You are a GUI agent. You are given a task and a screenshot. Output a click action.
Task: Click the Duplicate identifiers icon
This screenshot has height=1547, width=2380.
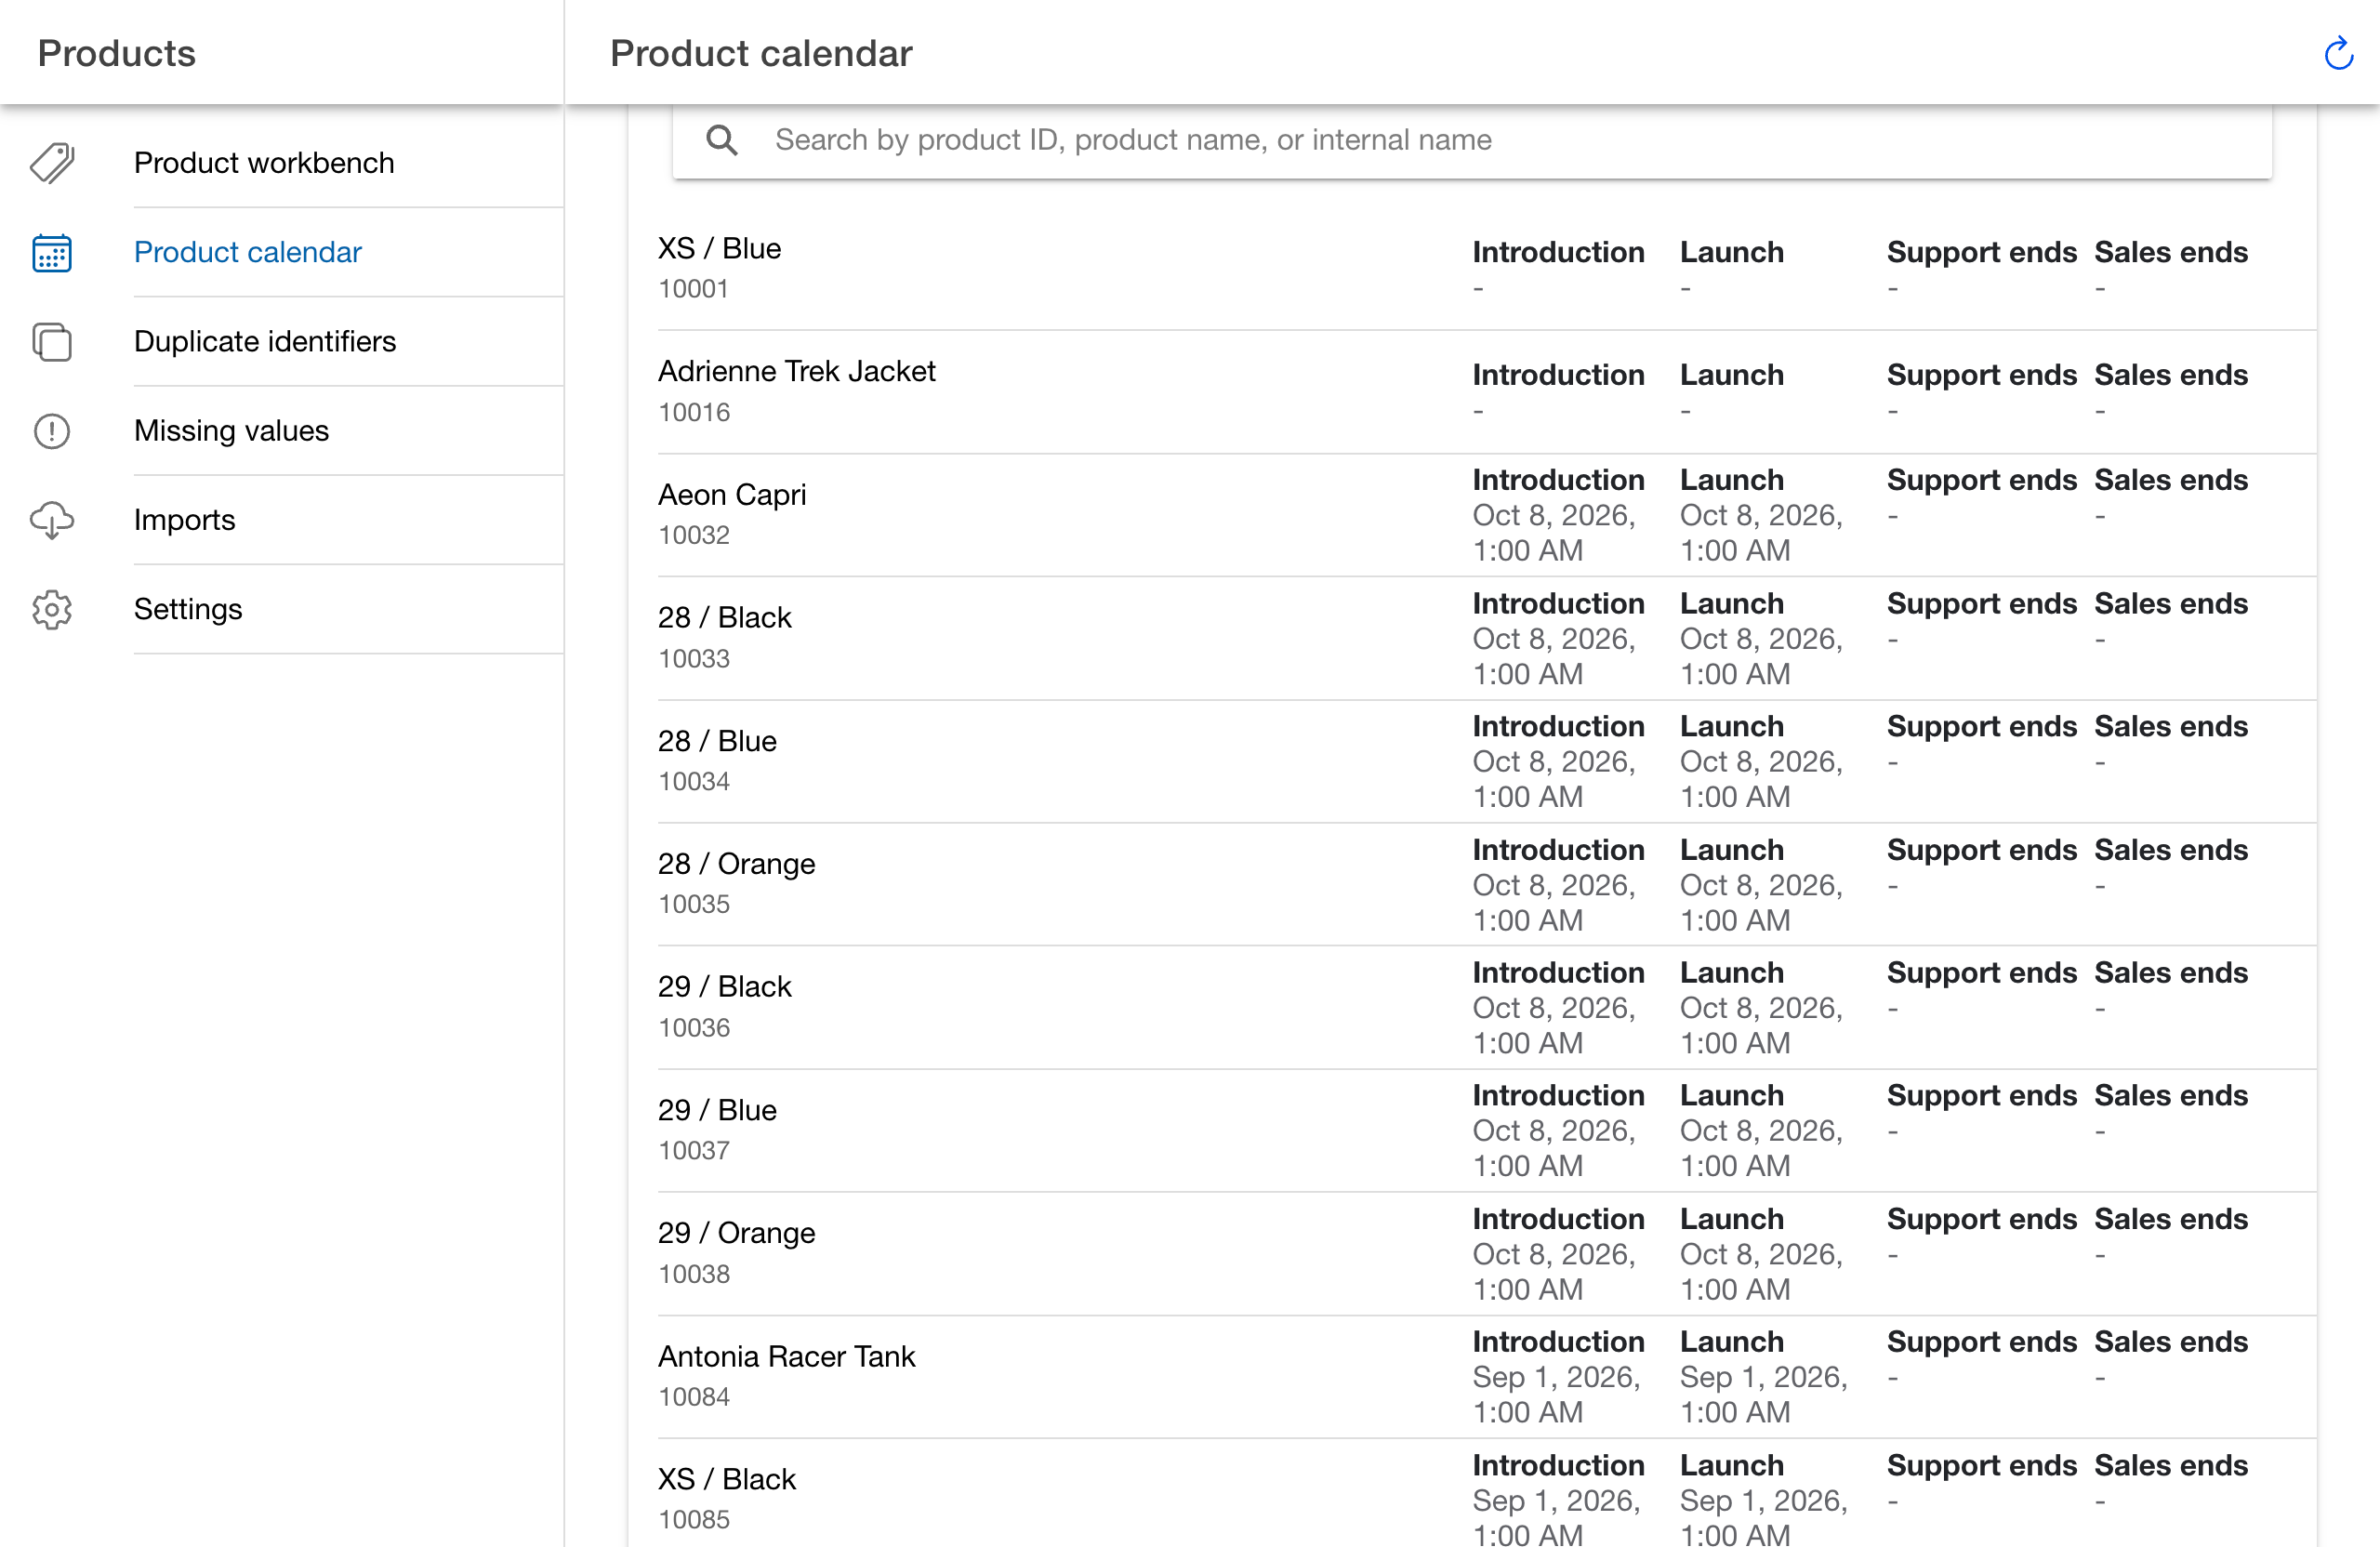click(52, 342)
